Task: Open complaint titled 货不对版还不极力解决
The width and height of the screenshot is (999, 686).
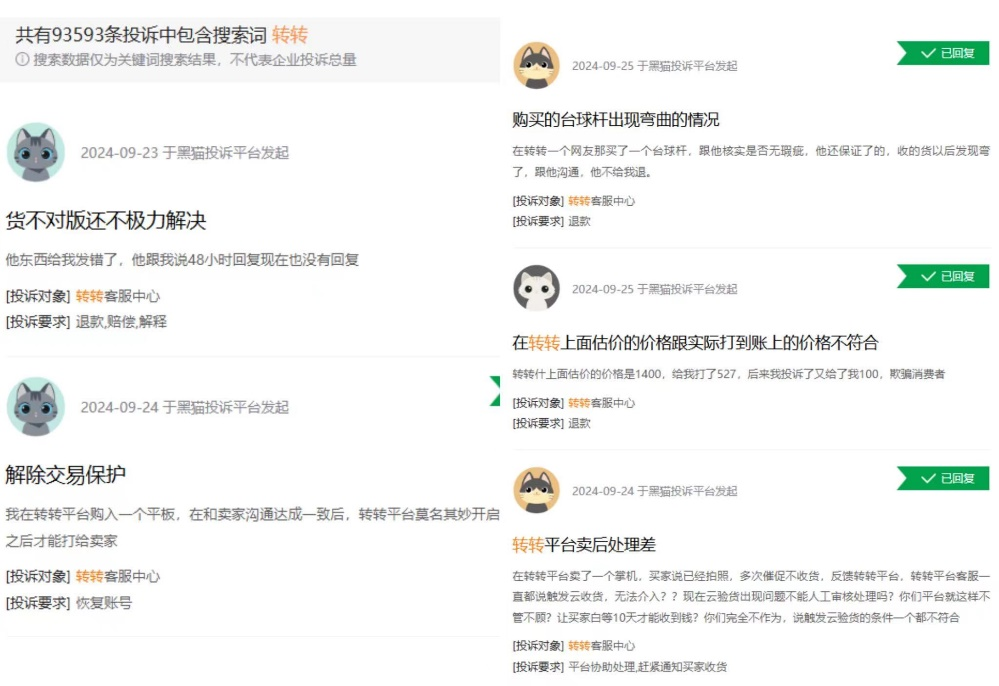Action: (x=106, y=220)
